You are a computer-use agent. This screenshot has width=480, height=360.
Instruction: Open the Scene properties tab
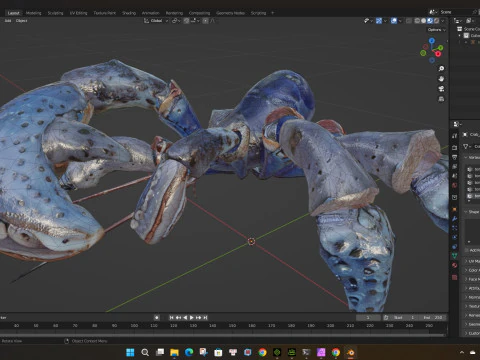coord(455,176)
